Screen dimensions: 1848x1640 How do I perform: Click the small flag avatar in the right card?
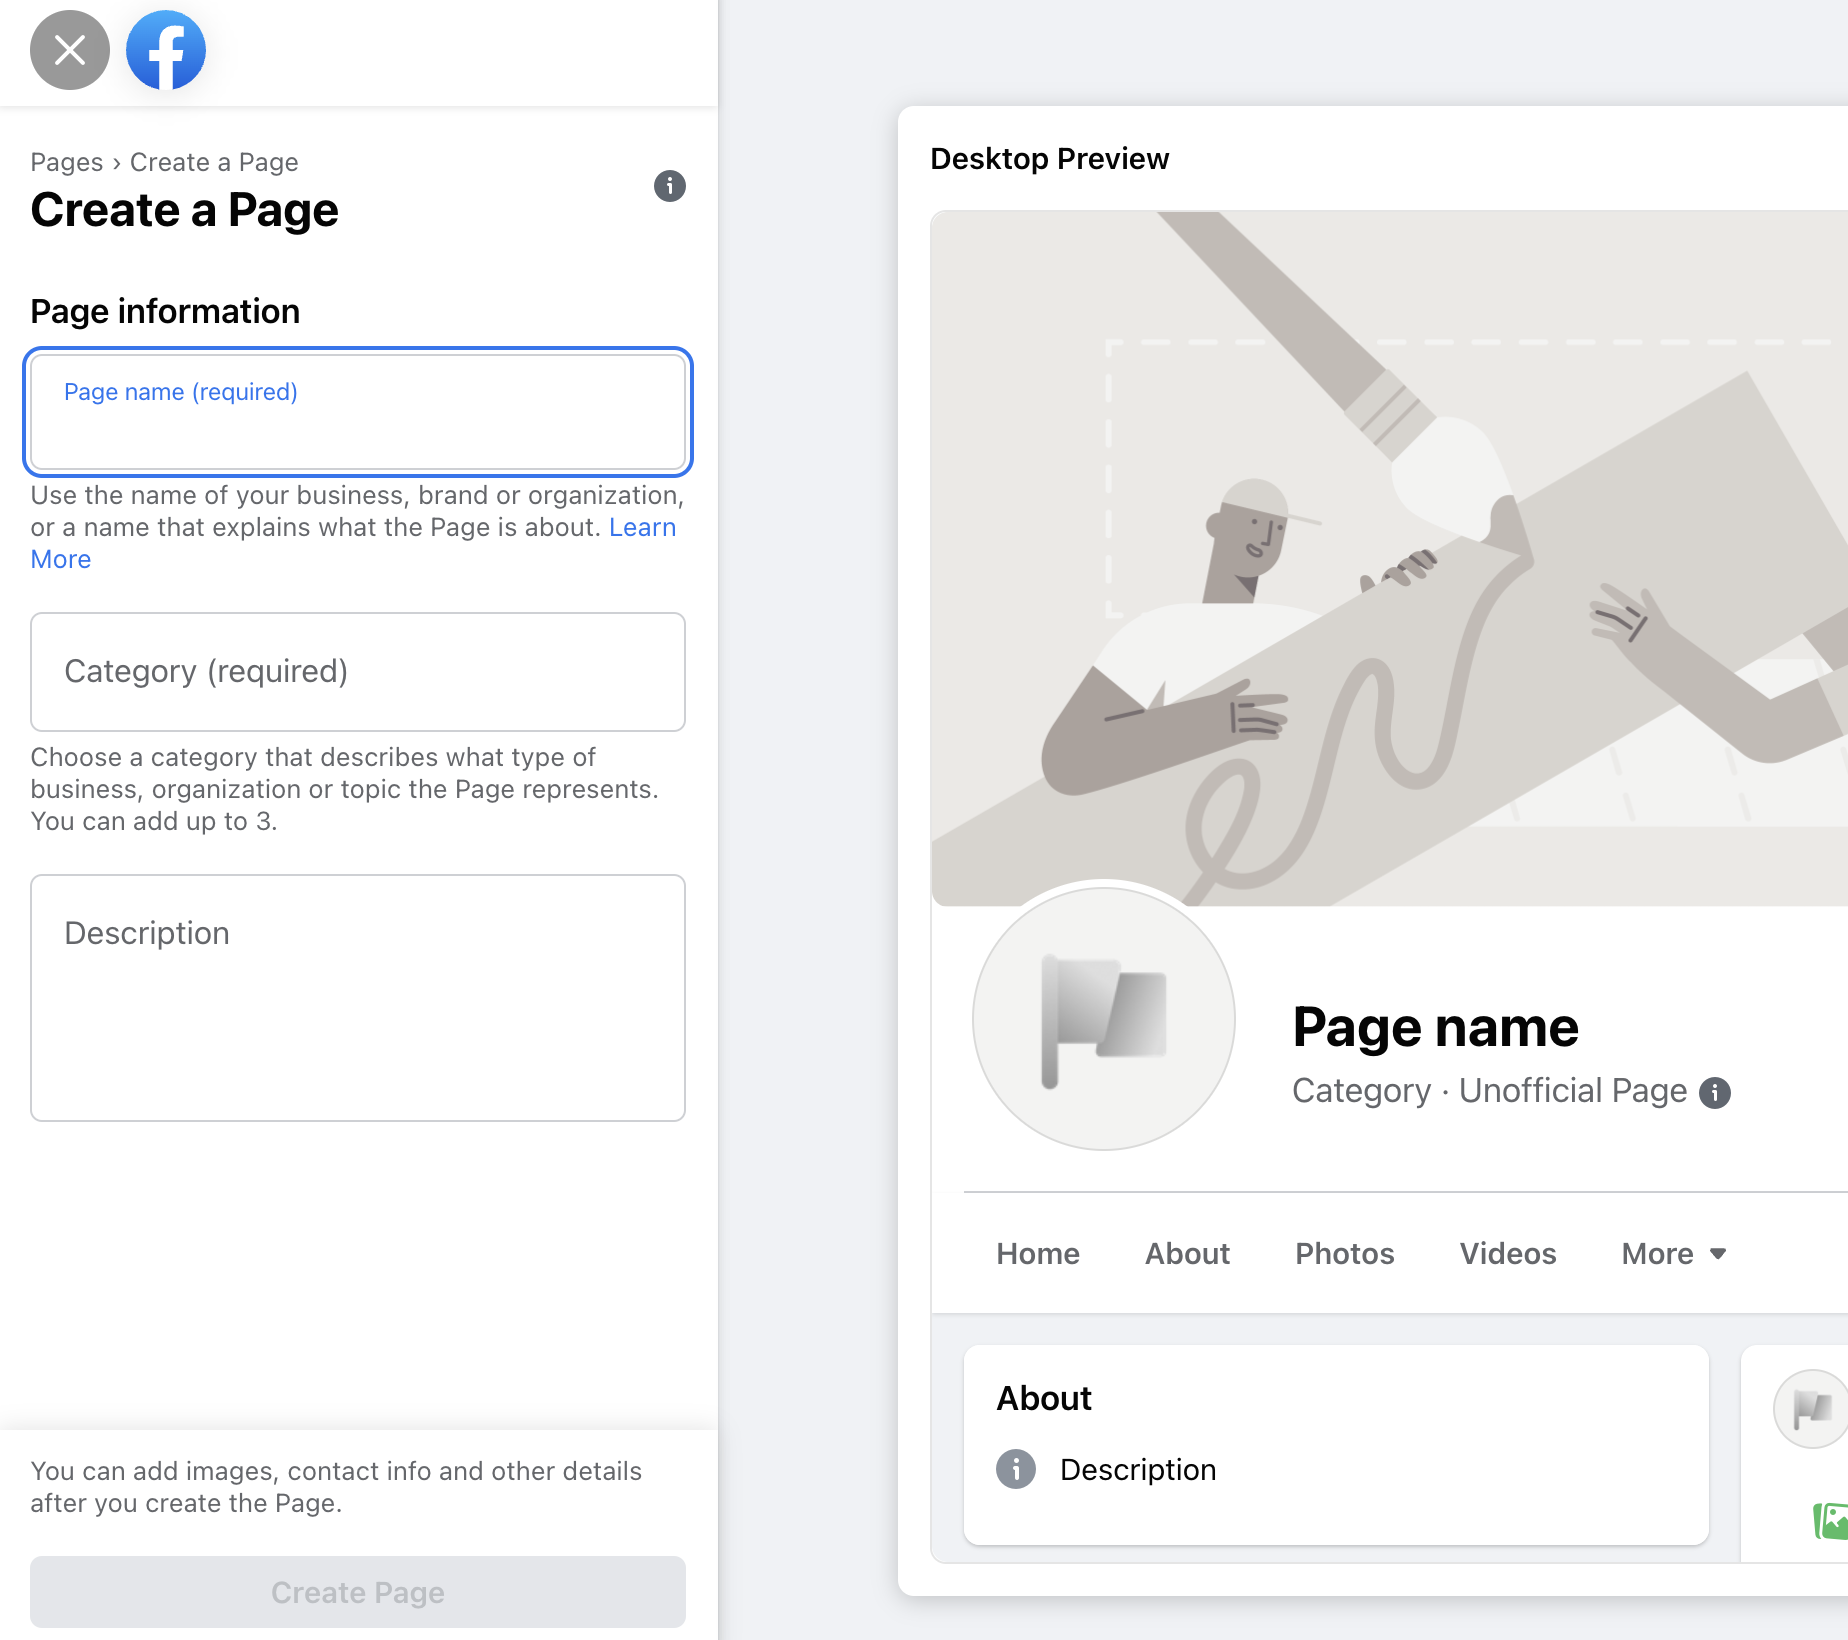(1811, 1409)
